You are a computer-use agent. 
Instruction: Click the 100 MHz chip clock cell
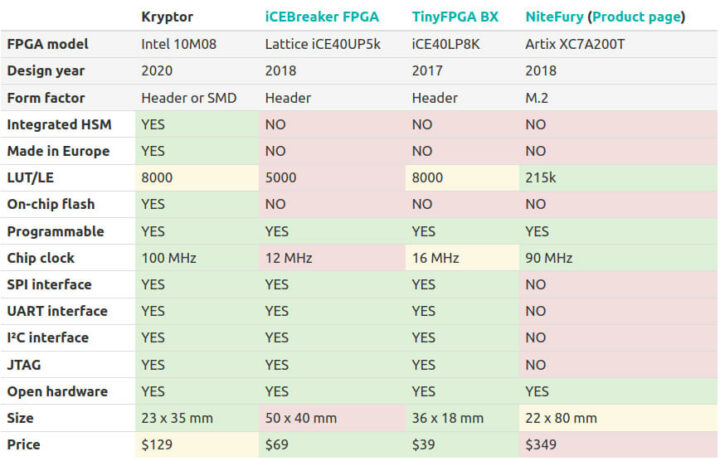(x=197, y=258)
